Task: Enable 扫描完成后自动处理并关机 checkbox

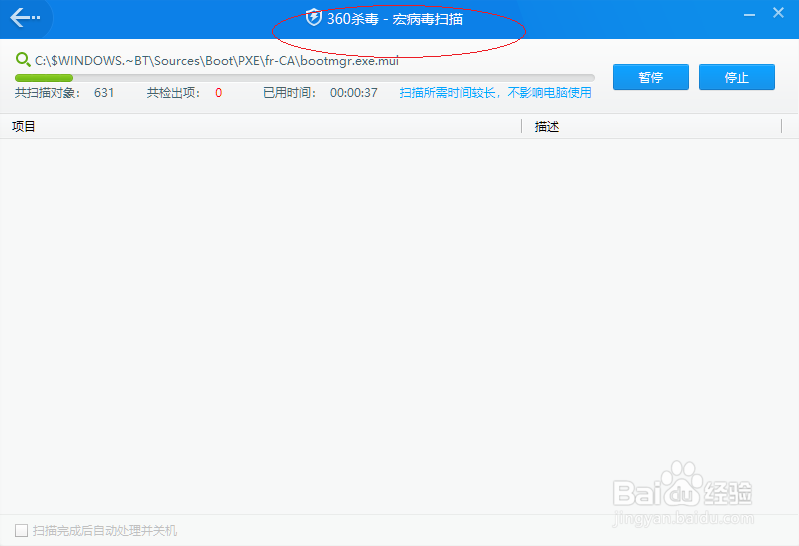Action: tap(21, 531)
